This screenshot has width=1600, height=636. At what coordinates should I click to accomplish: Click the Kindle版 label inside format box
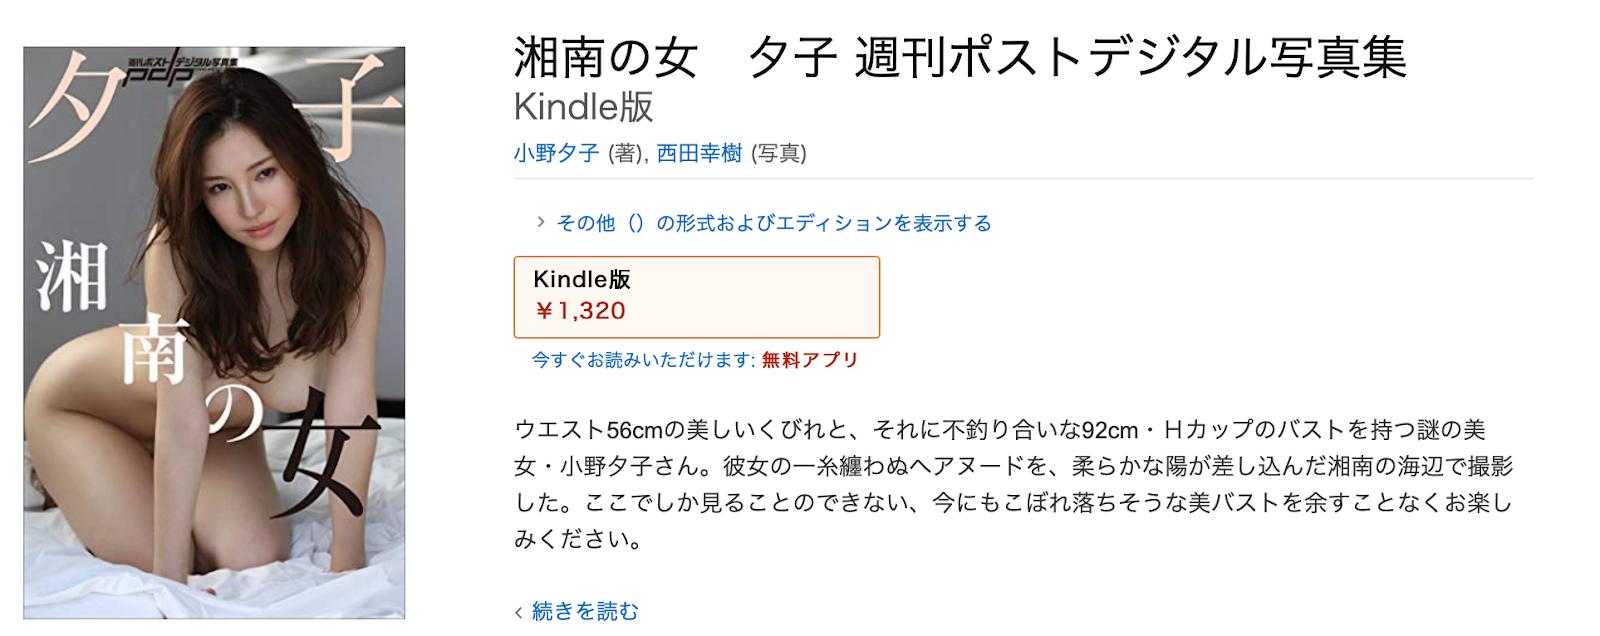click(582, 279)
